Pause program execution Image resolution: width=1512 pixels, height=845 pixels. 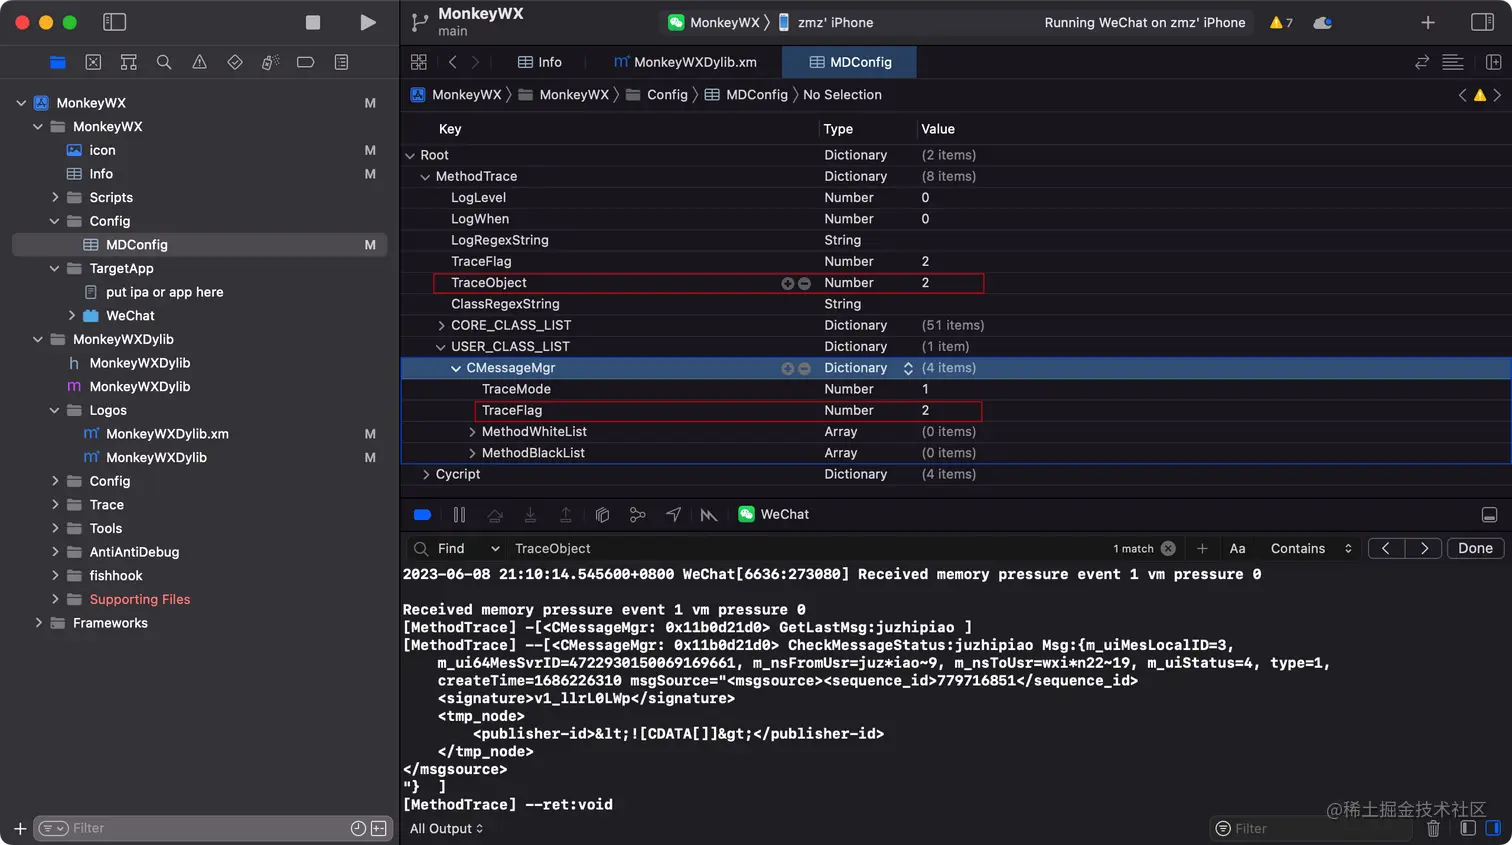[459, 515]
